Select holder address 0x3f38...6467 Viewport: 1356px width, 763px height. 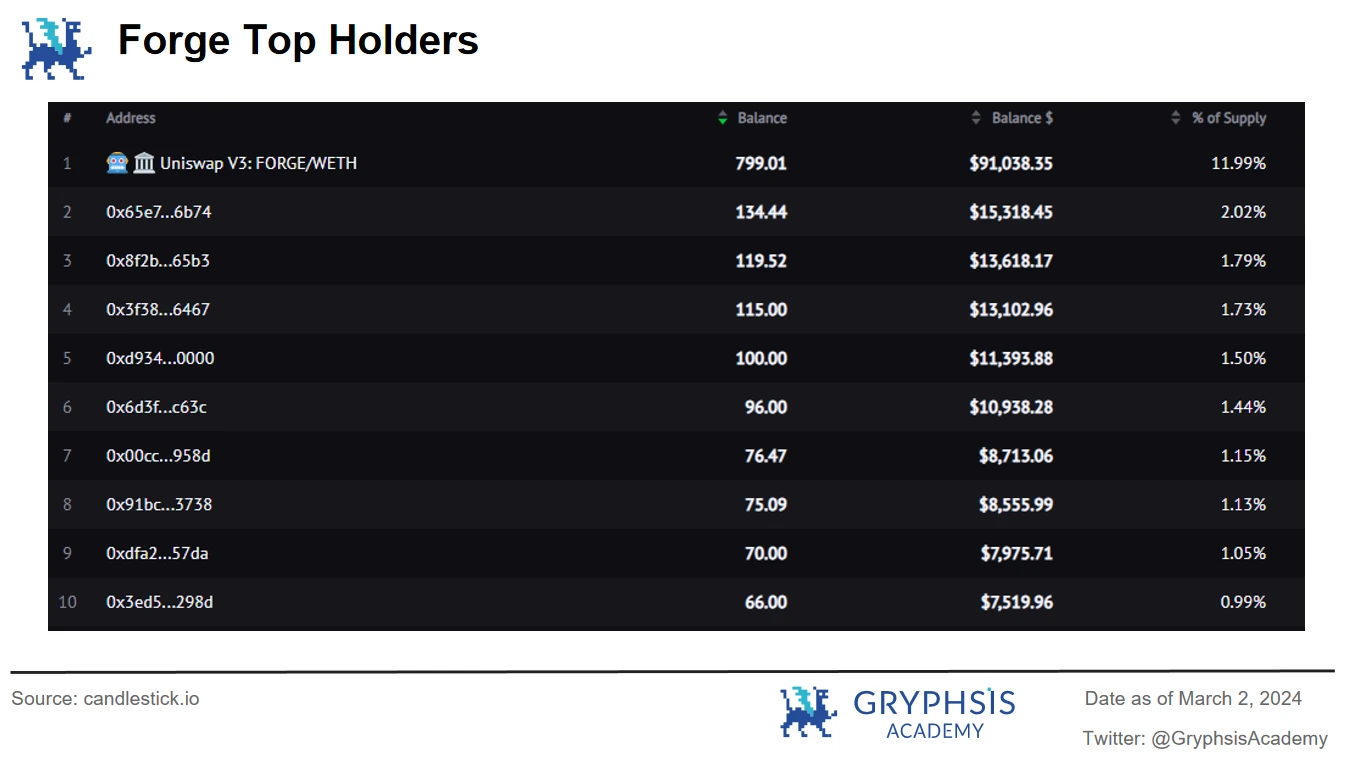(x=158, y=310)
